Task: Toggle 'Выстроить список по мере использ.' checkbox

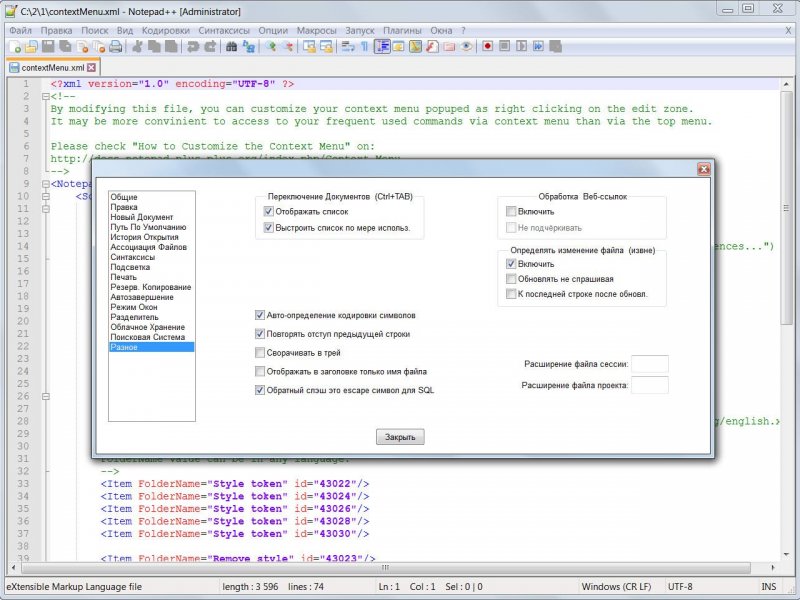Action: coord(268,228)
